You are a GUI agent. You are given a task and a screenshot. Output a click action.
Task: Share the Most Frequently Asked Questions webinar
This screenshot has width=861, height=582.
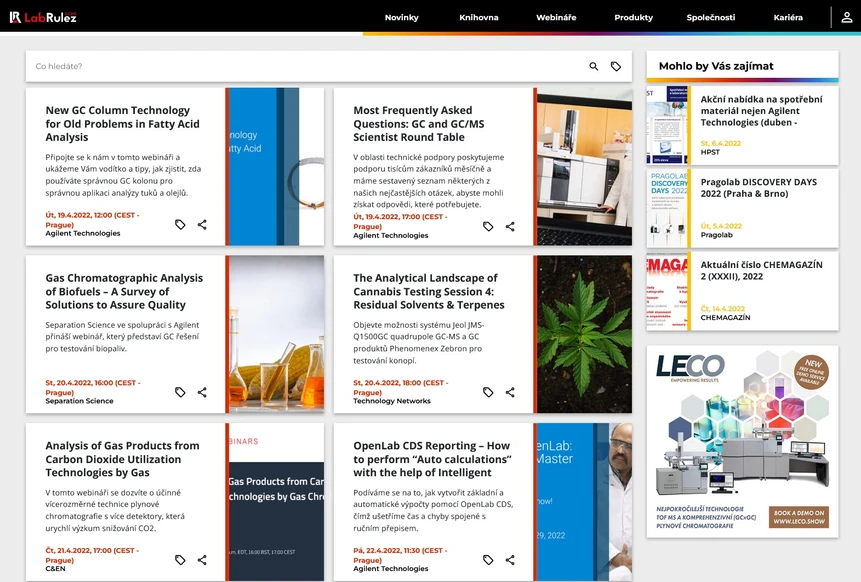[x=510, y=227]
